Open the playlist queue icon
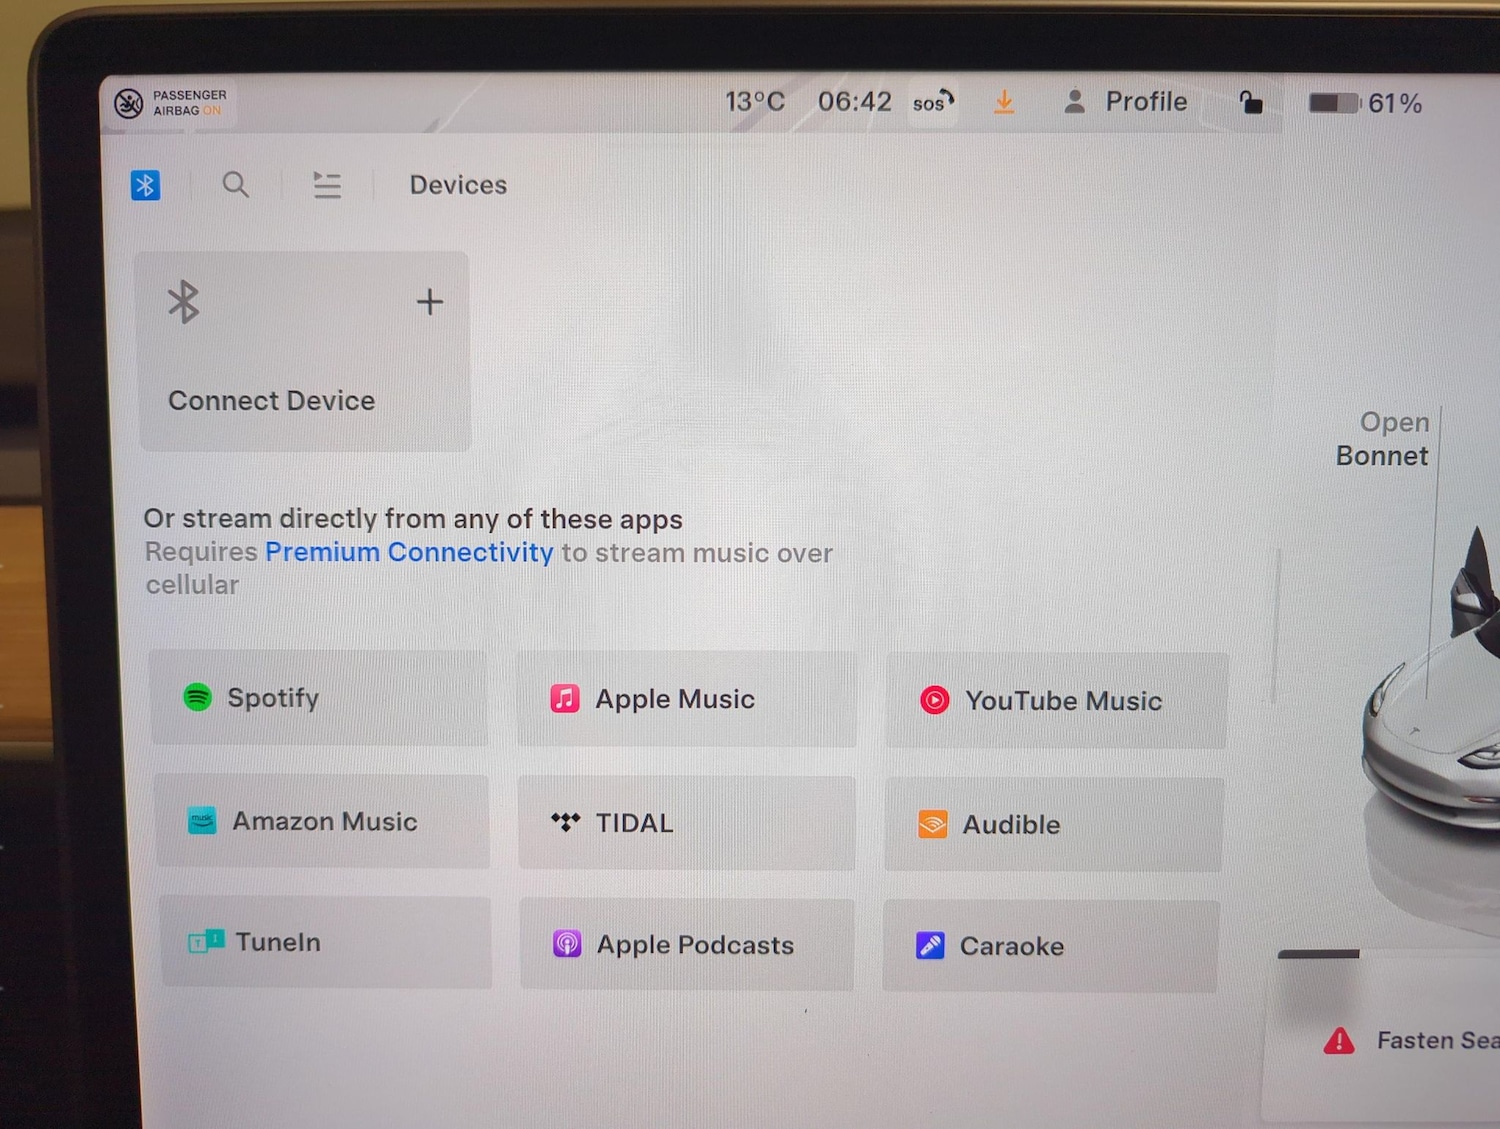The image size is (1500, 1129). pos(327,185)
